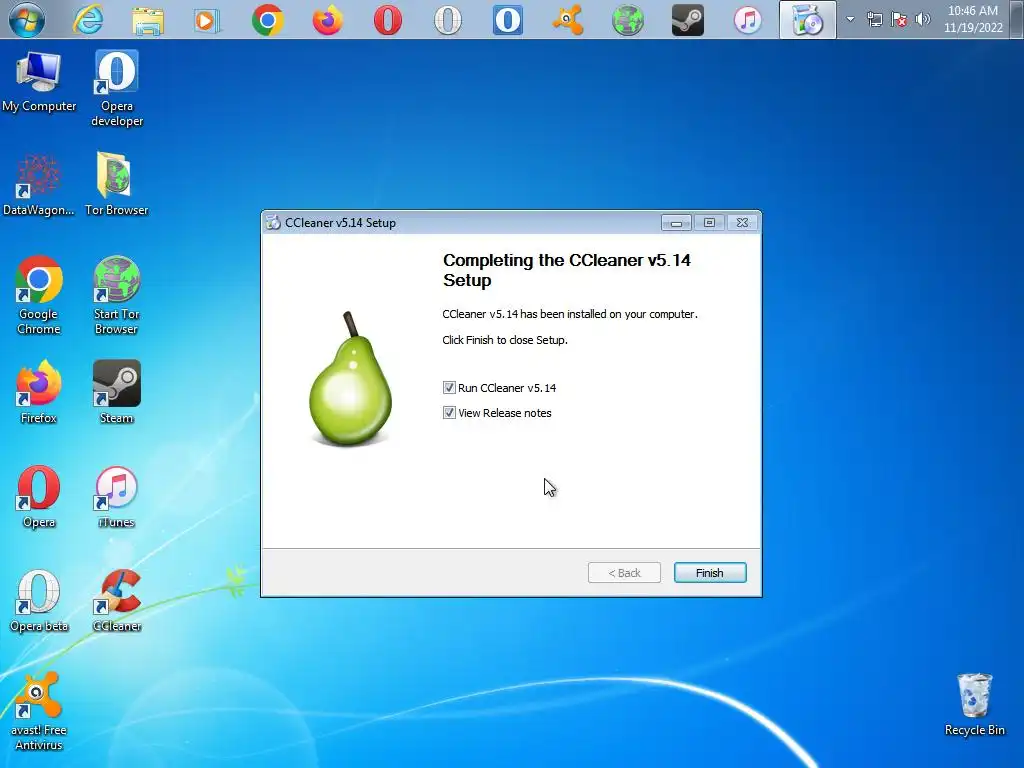1024x768 pixels.
Task: Open red Opera taskbar icon
Action: tap(388, 20)
